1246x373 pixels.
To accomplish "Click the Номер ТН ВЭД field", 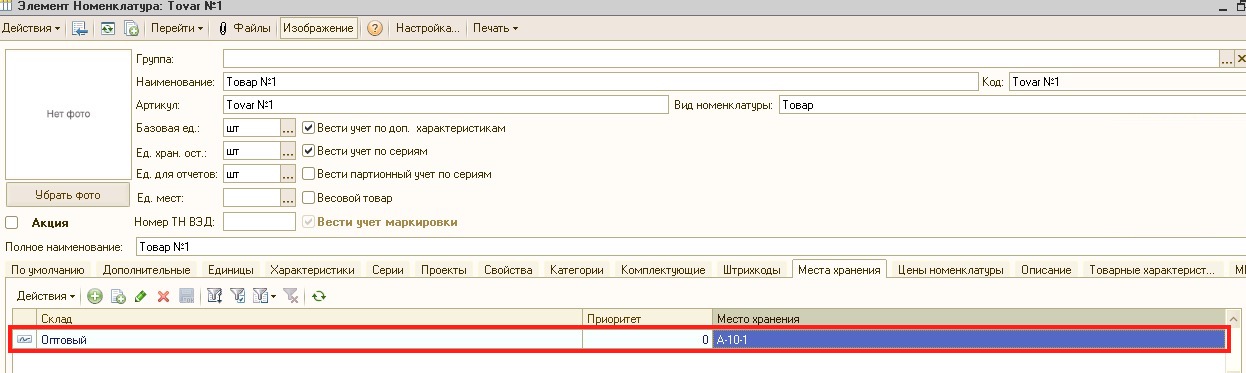I will (259, 222).
